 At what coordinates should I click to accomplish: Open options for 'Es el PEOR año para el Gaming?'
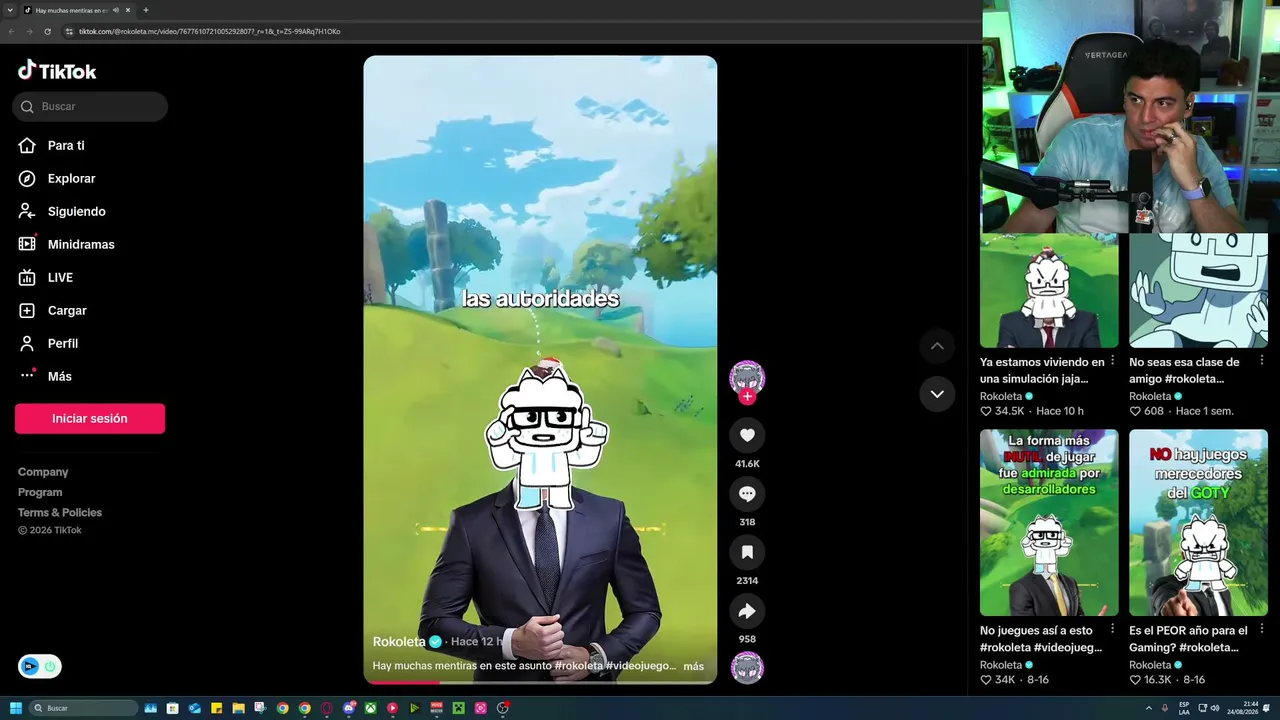pyautogui.click(x=1262, y=630)
